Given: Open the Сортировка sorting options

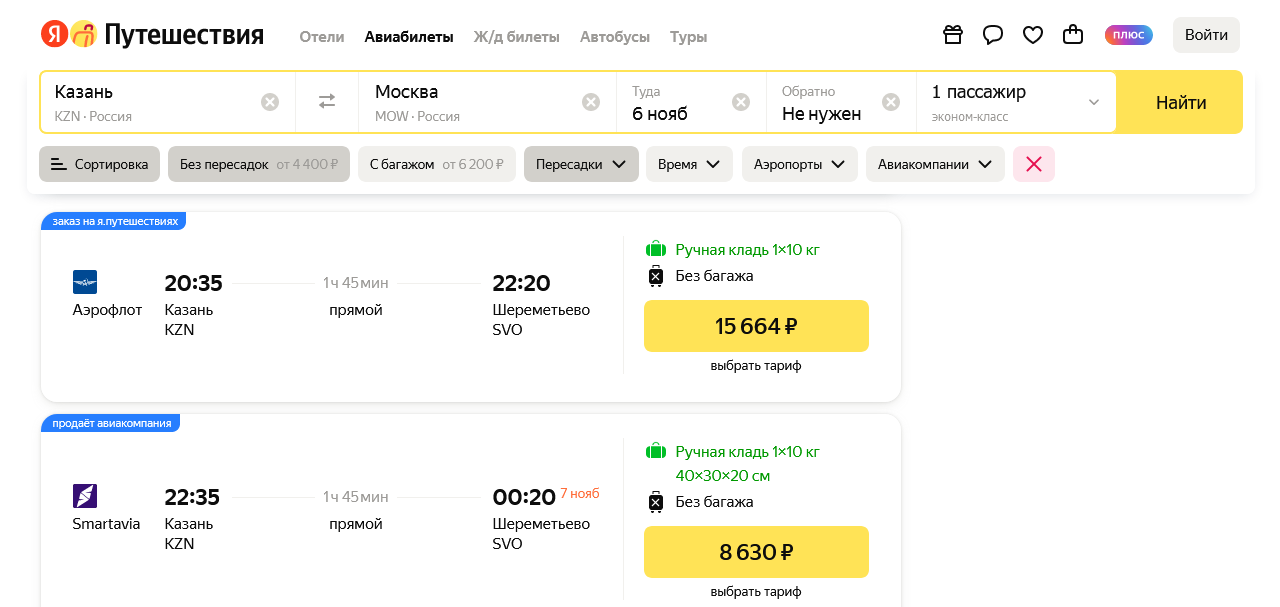Looking at the screenshot, I should pos(99,164).
